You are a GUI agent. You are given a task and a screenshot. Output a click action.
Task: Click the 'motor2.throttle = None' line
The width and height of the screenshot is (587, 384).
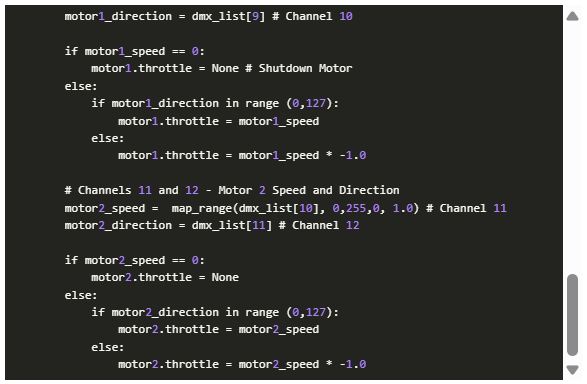click(x=165, y=277)
